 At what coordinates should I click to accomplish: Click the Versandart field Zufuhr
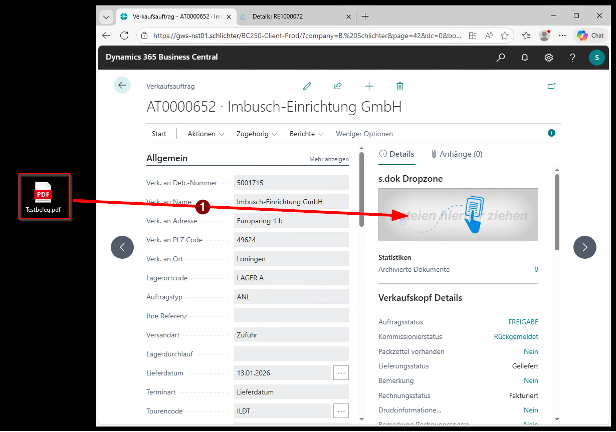tap(291, 335)
